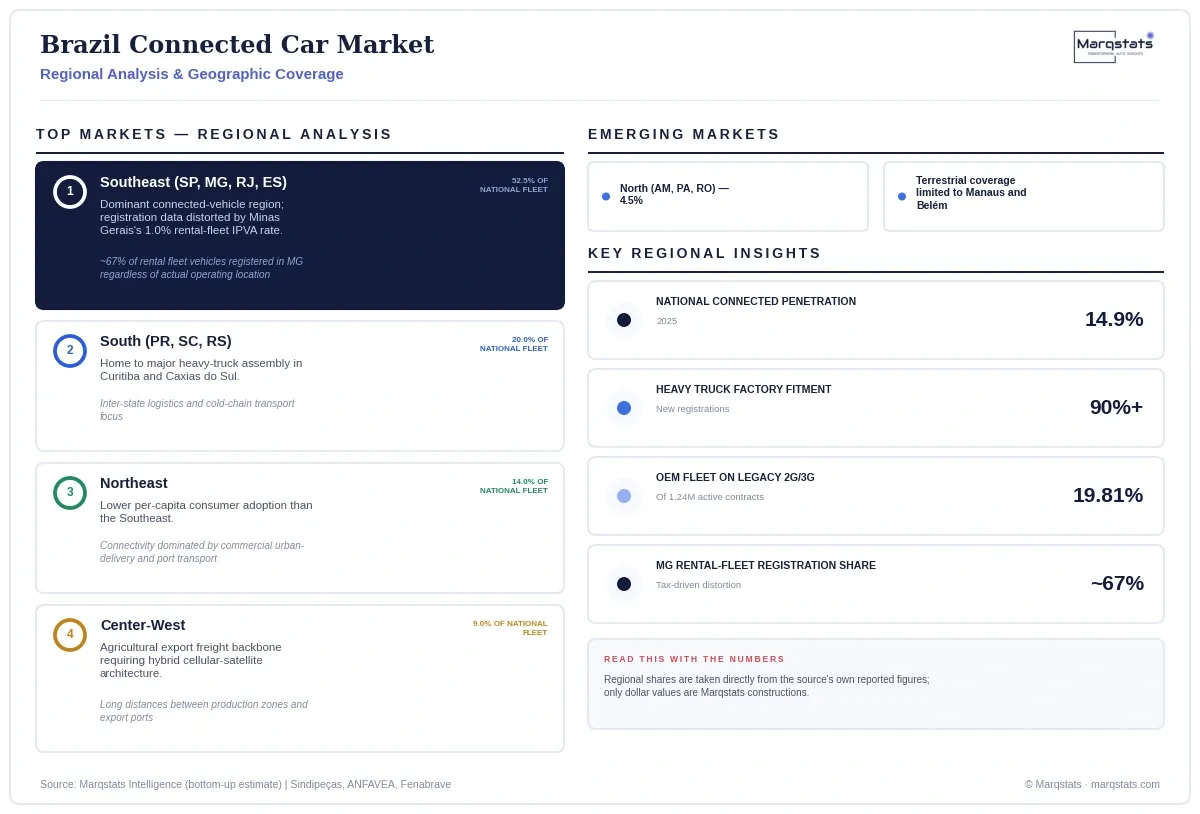Click the 19.81% legacy fleet value
Image resolution: width=1200 pixels, height=814 pixels.
coord(1108,495)
